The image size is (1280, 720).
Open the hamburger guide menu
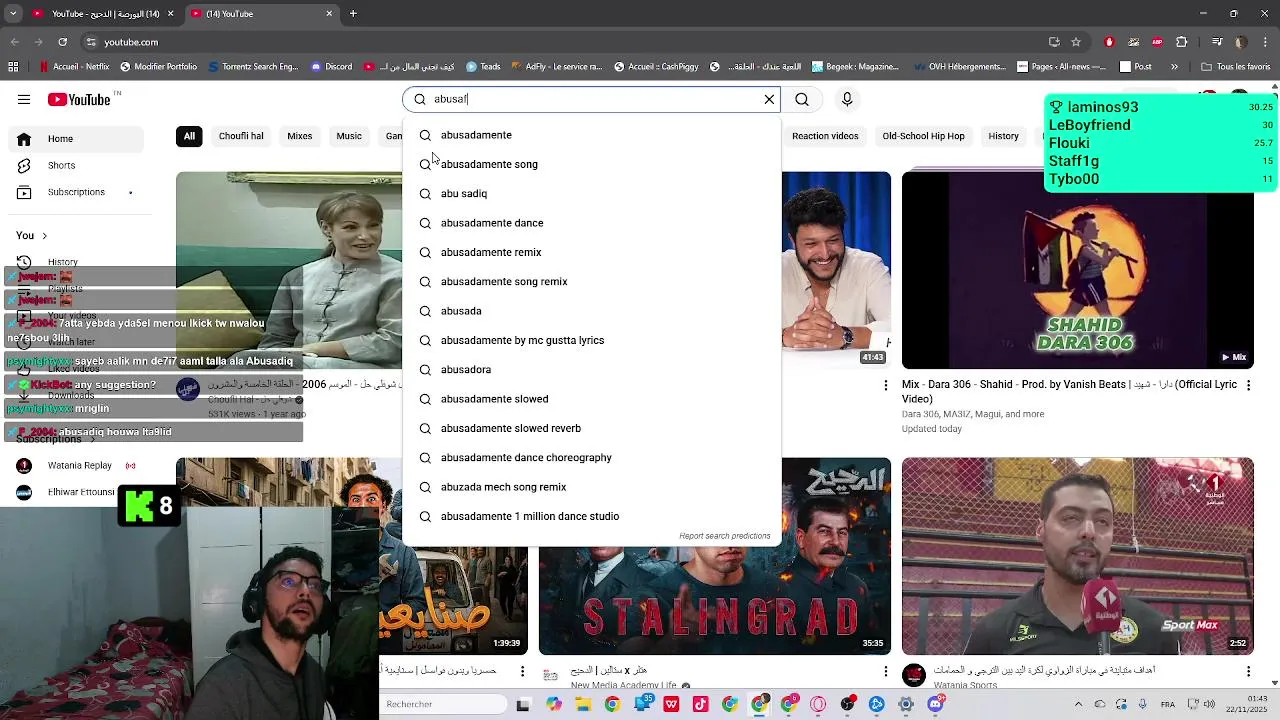24,99
